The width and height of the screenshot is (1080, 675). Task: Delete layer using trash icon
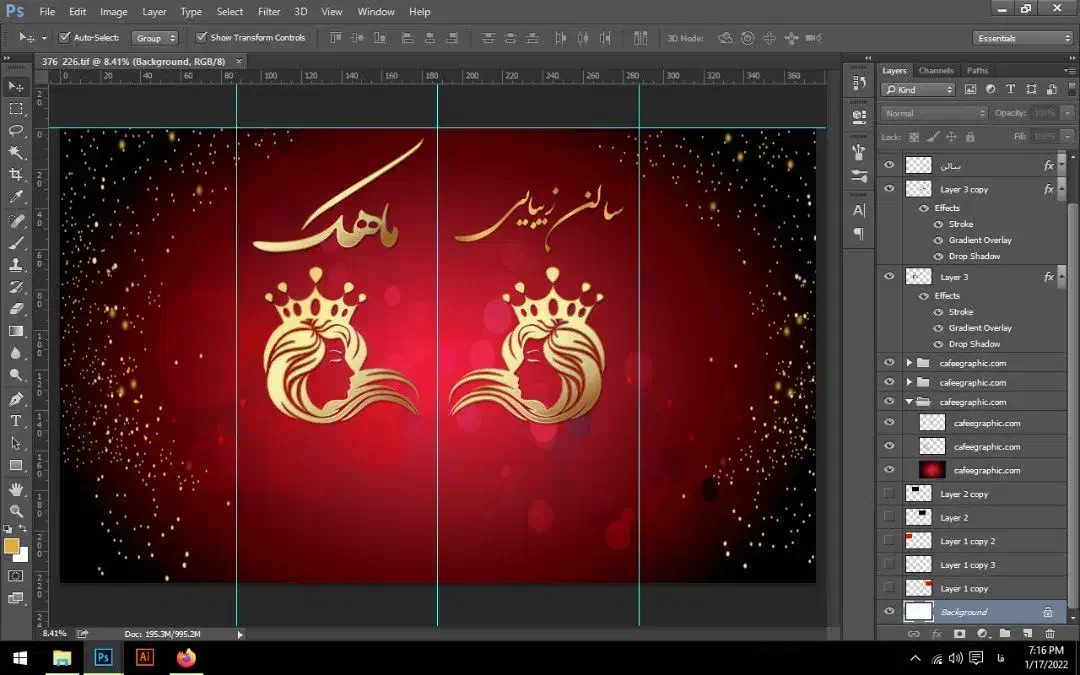(x=1049, y=633)
